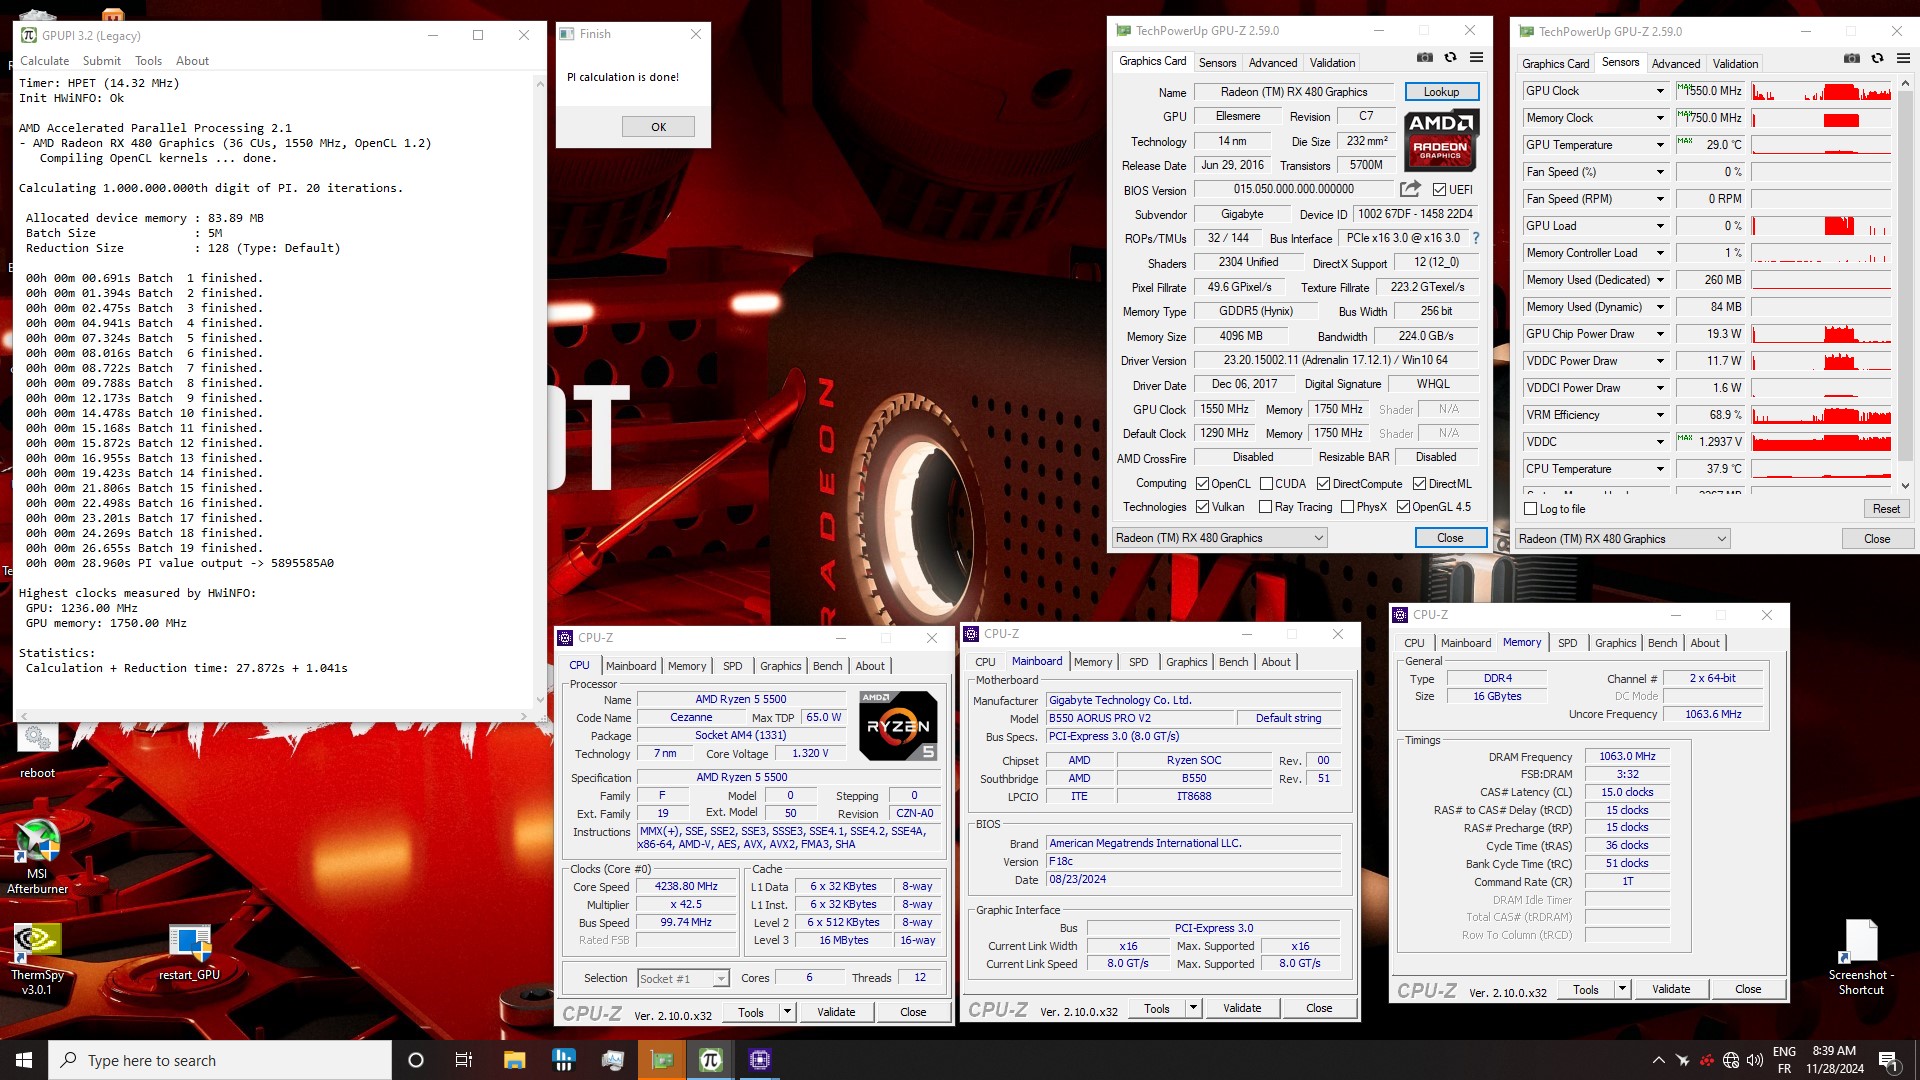1920x1080 pixels.
Task: Click the GPU Load sensor graph
Action: pos(1821,226)
